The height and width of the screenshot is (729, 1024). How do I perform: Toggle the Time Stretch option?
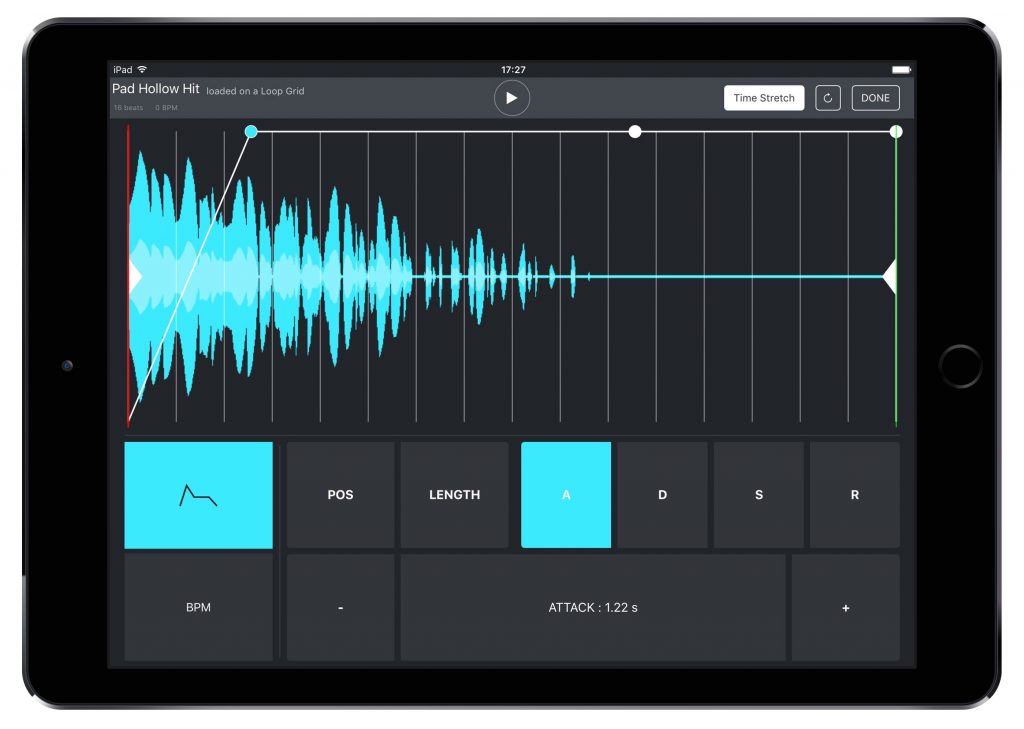(x=764, y=98)
